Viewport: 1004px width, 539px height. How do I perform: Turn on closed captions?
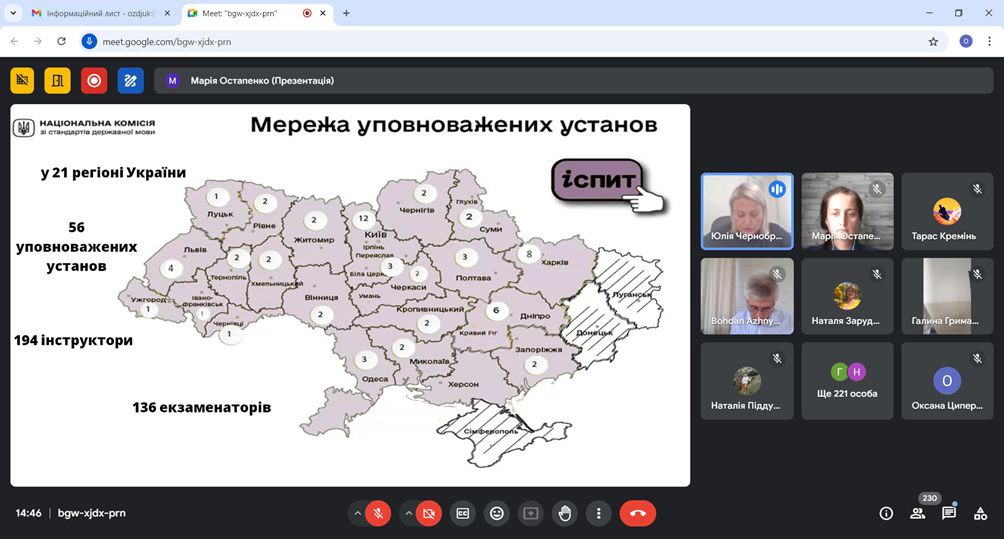point(462,513)
